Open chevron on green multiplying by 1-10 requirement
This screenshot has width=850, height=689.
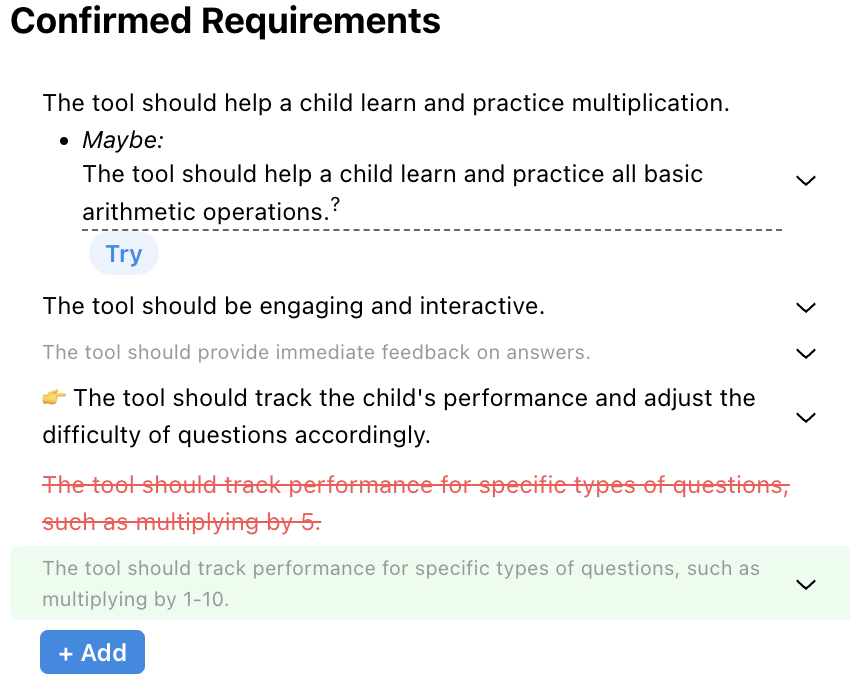point(806,584)
